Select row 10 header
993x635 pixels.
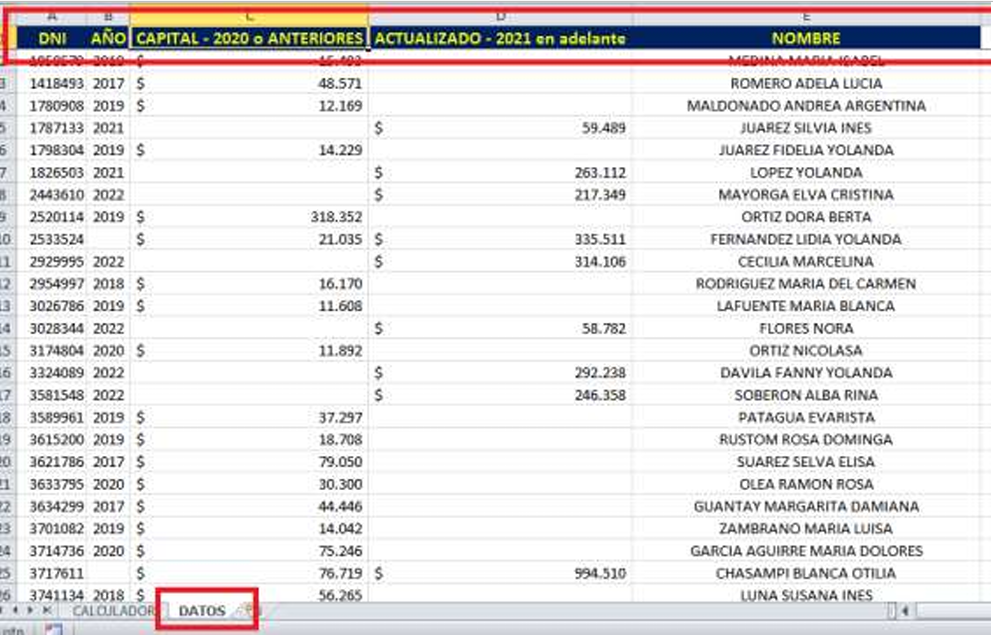point(7,239)
